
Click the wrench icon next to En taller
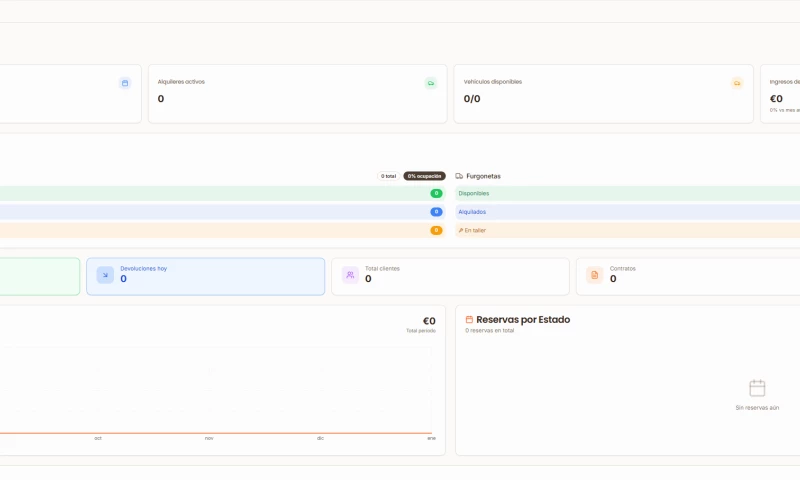point(461,230)
